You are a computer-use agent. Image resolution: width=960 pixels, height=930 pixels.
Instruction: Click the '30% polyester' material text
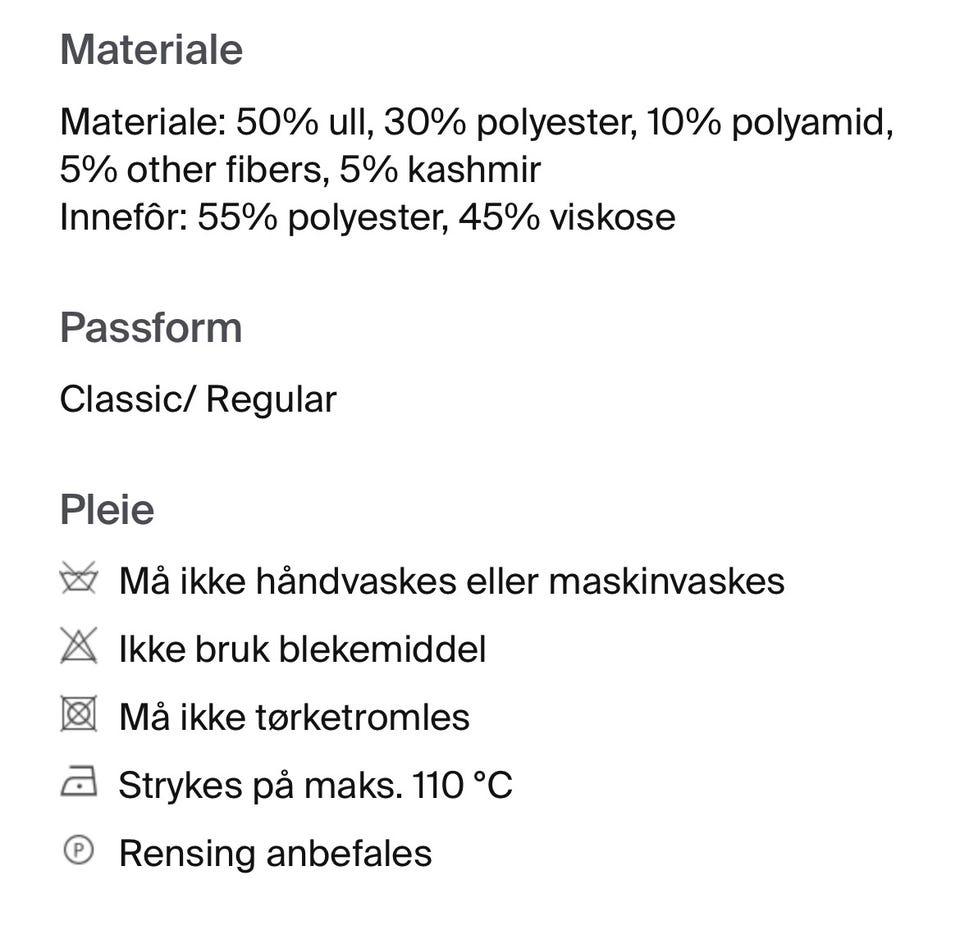(508, 123)
